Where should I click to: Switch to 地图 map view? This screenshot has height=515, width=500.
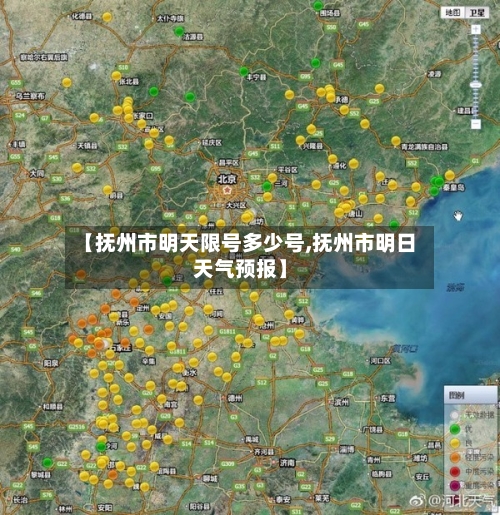(x=452, y=13)
